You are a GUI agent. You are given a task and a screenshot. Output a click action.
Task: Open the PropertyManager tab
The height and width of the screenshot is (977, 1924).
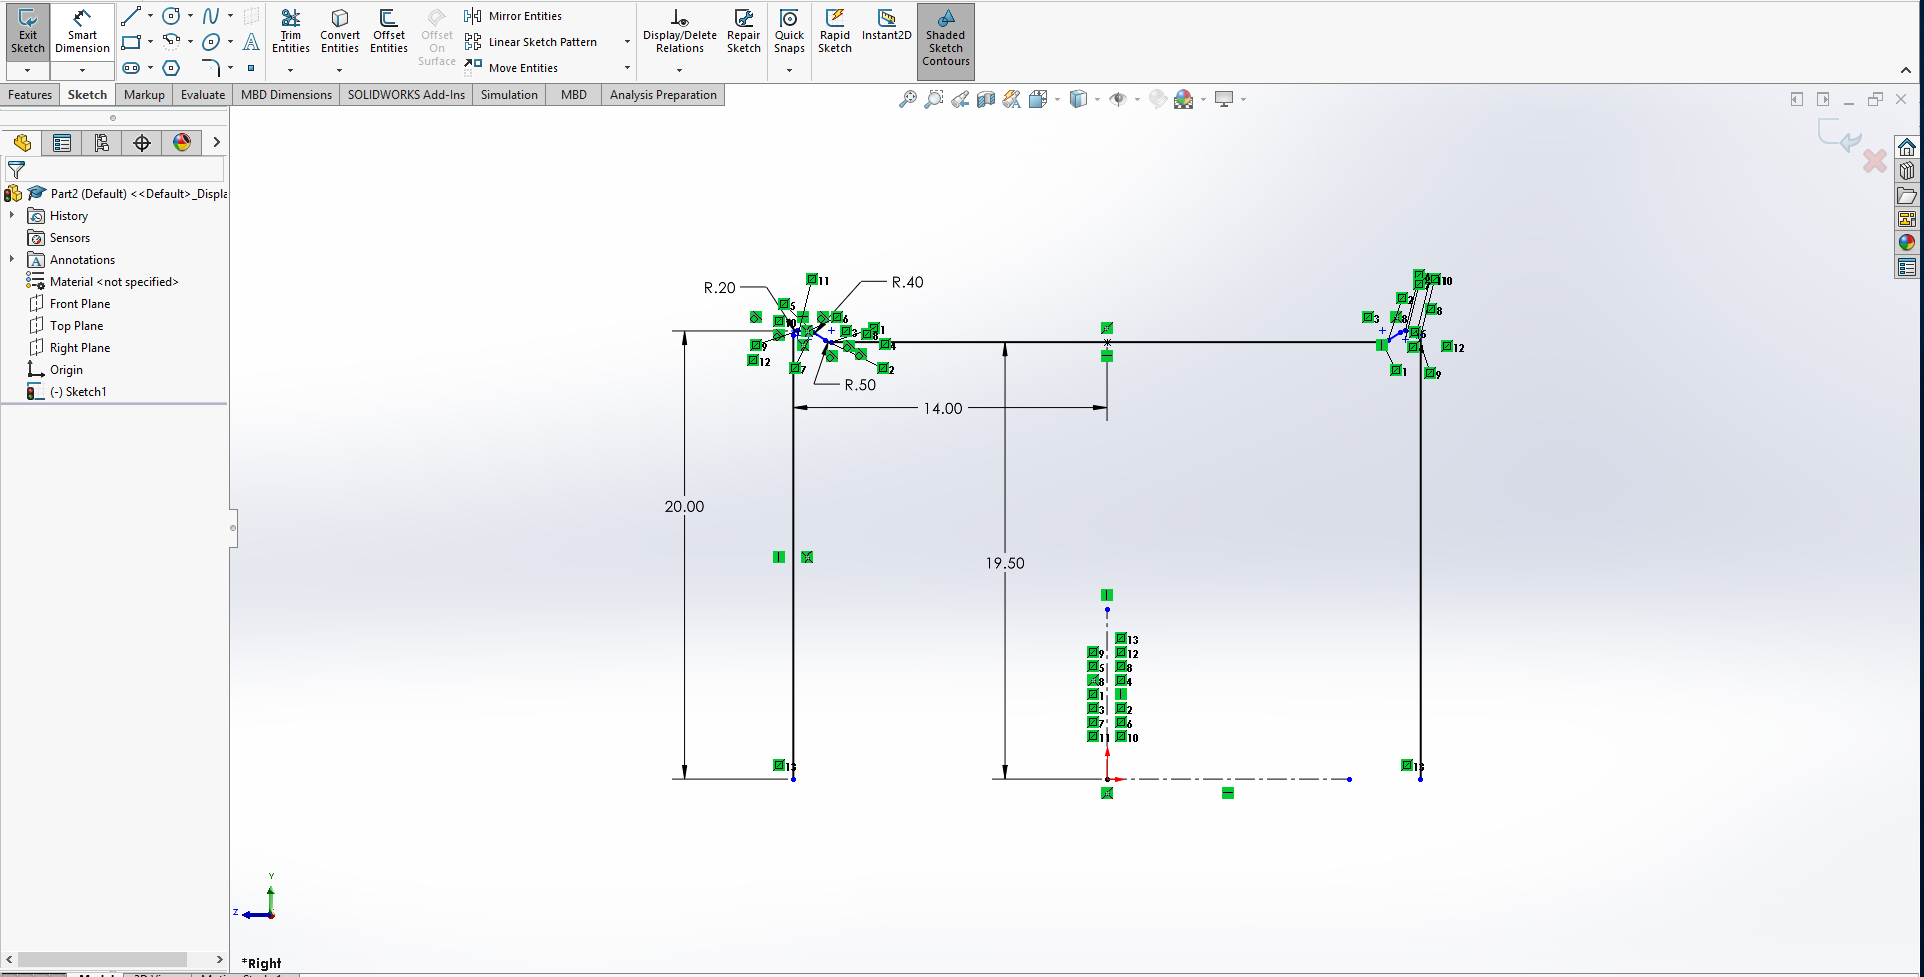pos(62,143)
